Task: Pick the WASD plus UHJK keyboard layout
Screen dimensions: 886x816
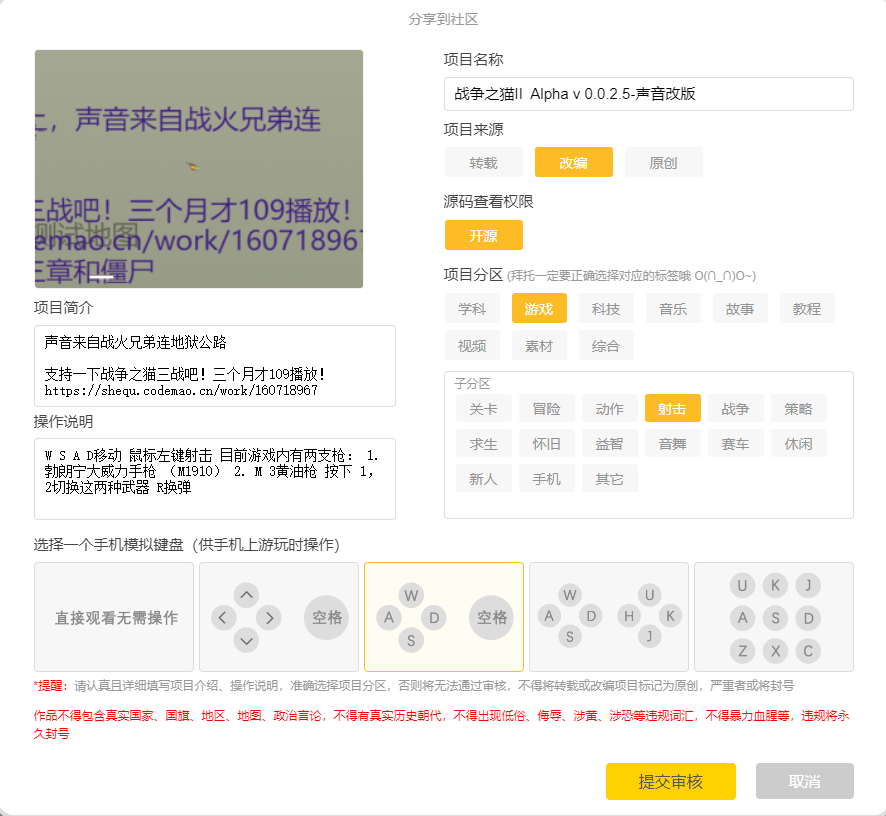Action: [608, 617]
